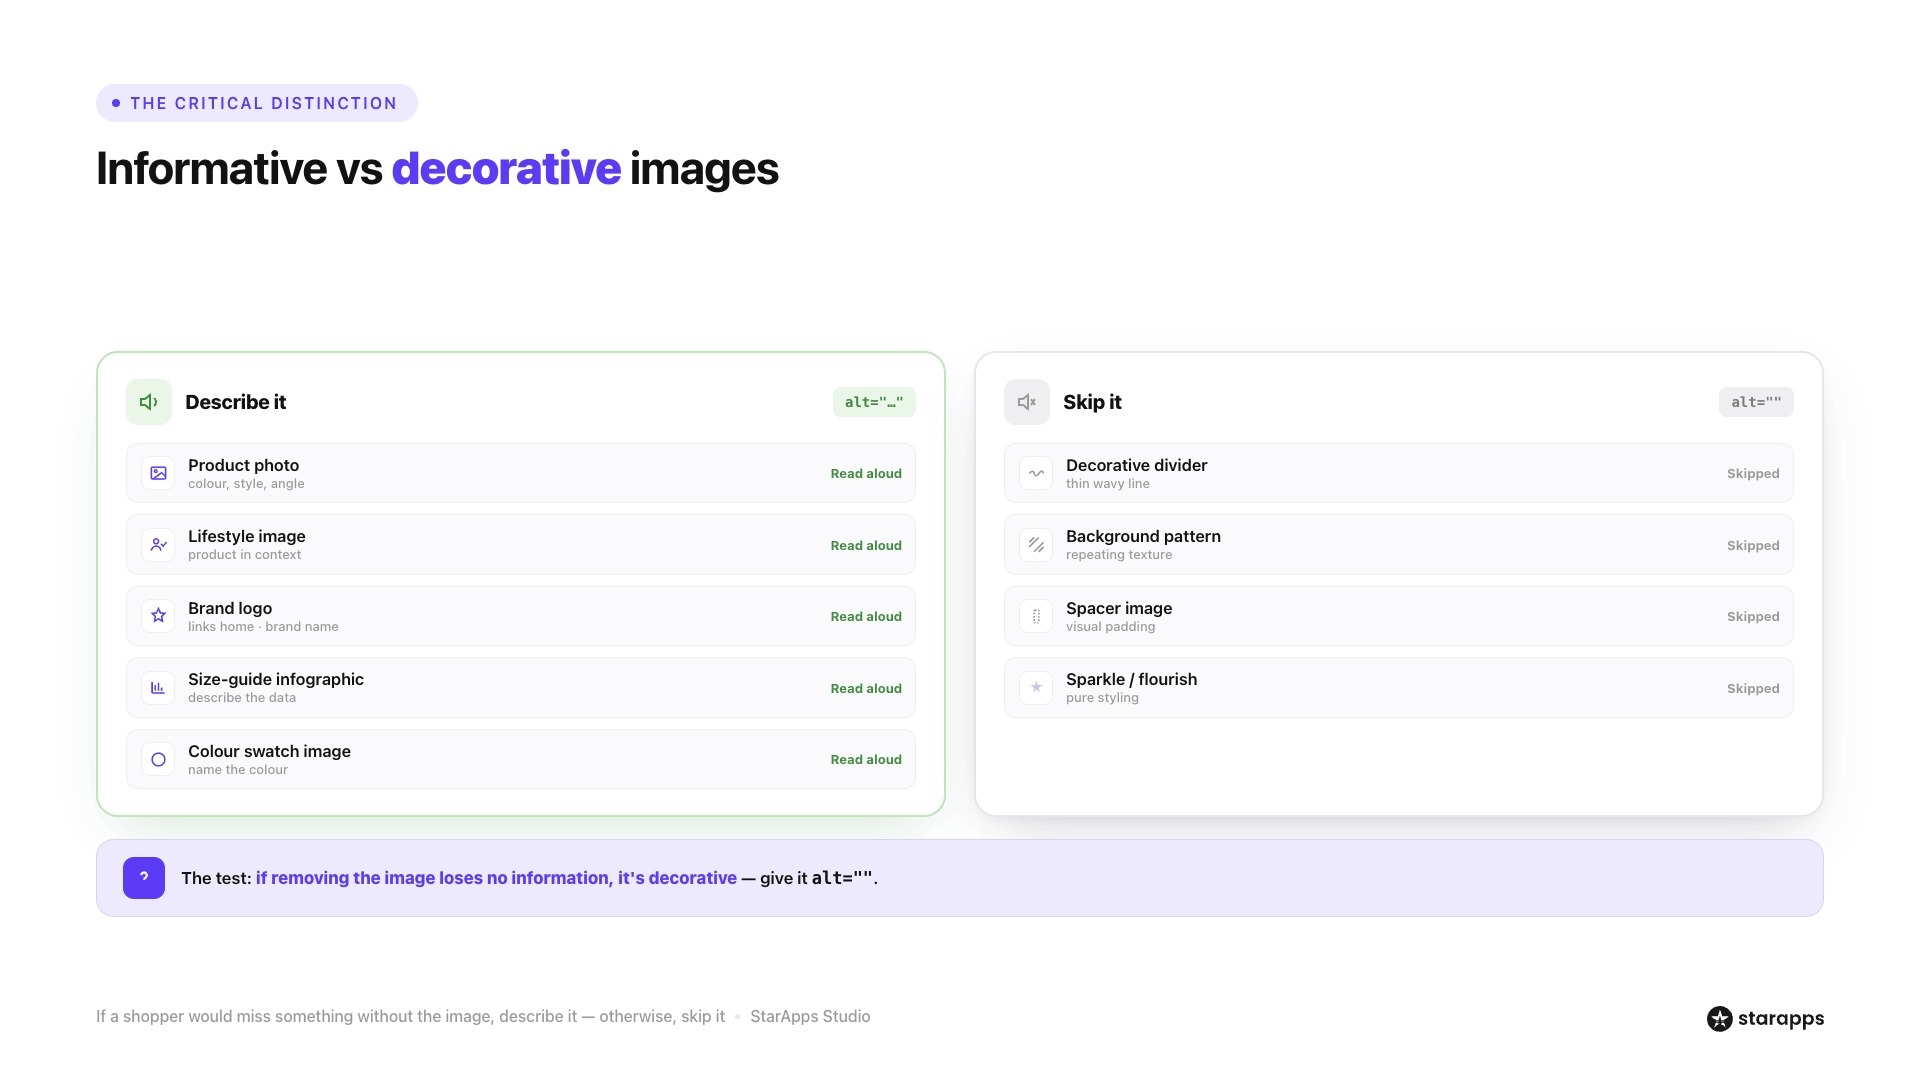Click the Product photo picture icon
This screenshot has width=1920, height=1080.
(x=158, y=473)
